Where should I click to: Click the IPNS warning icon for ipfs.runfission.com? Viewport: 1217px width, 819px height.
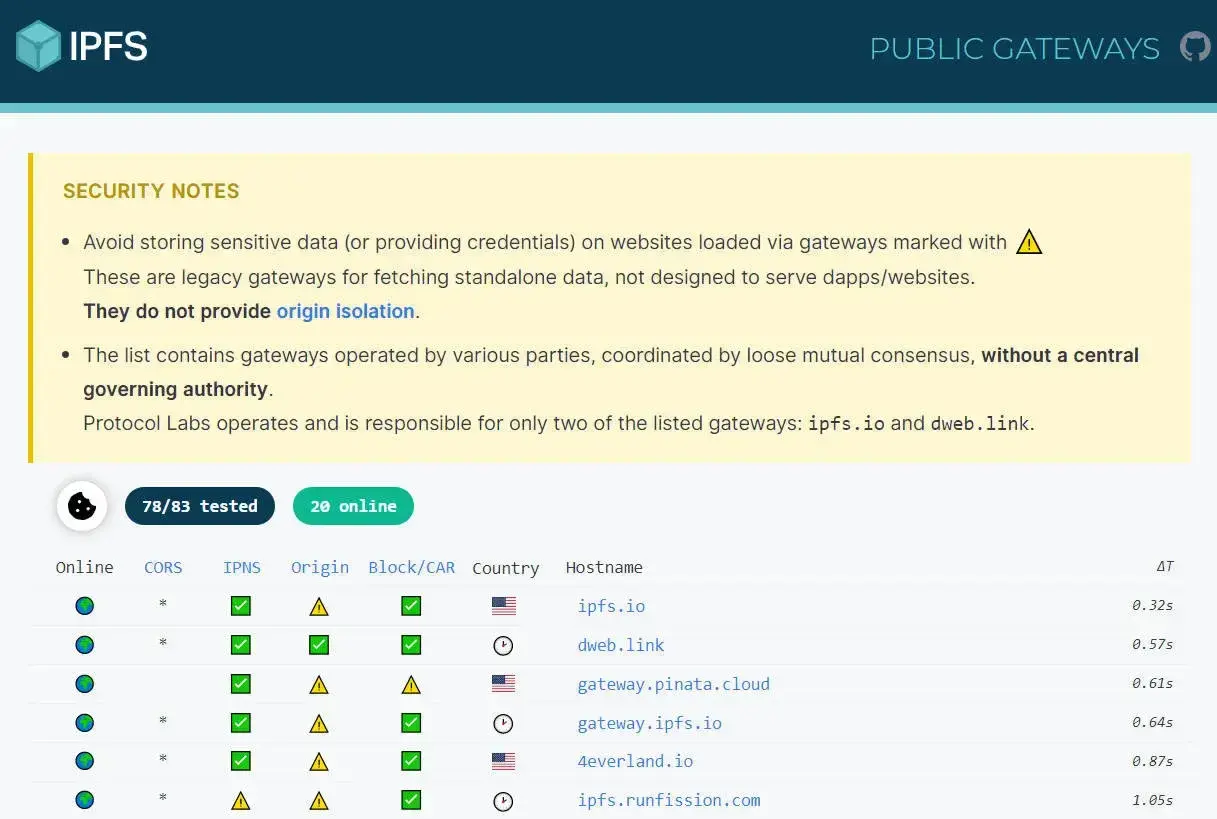[x=240, y=800]
